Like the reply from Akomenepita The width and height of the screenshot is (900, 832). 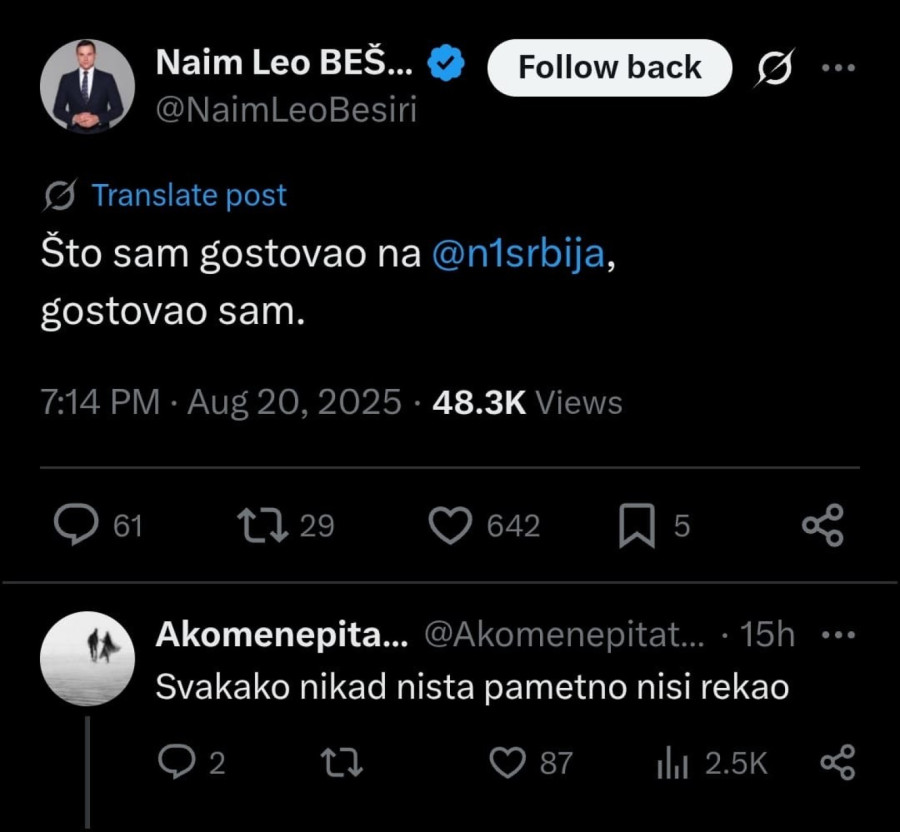tap(506, 762)
